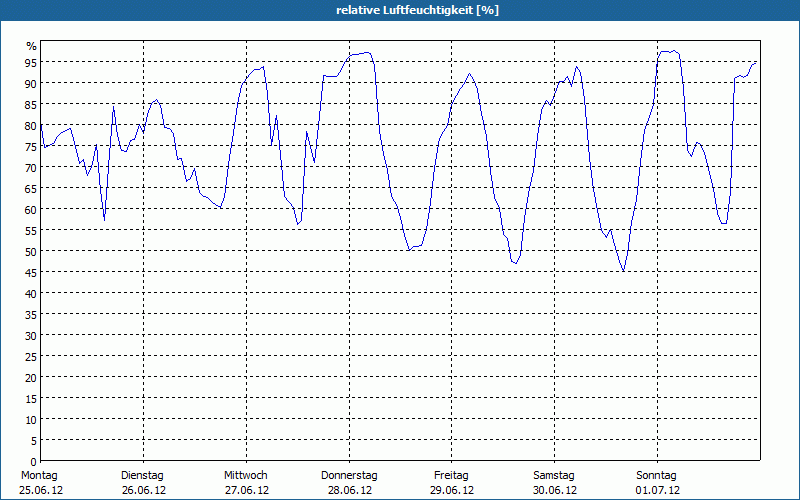Click the date '30.06.12'

coord(555,491)
